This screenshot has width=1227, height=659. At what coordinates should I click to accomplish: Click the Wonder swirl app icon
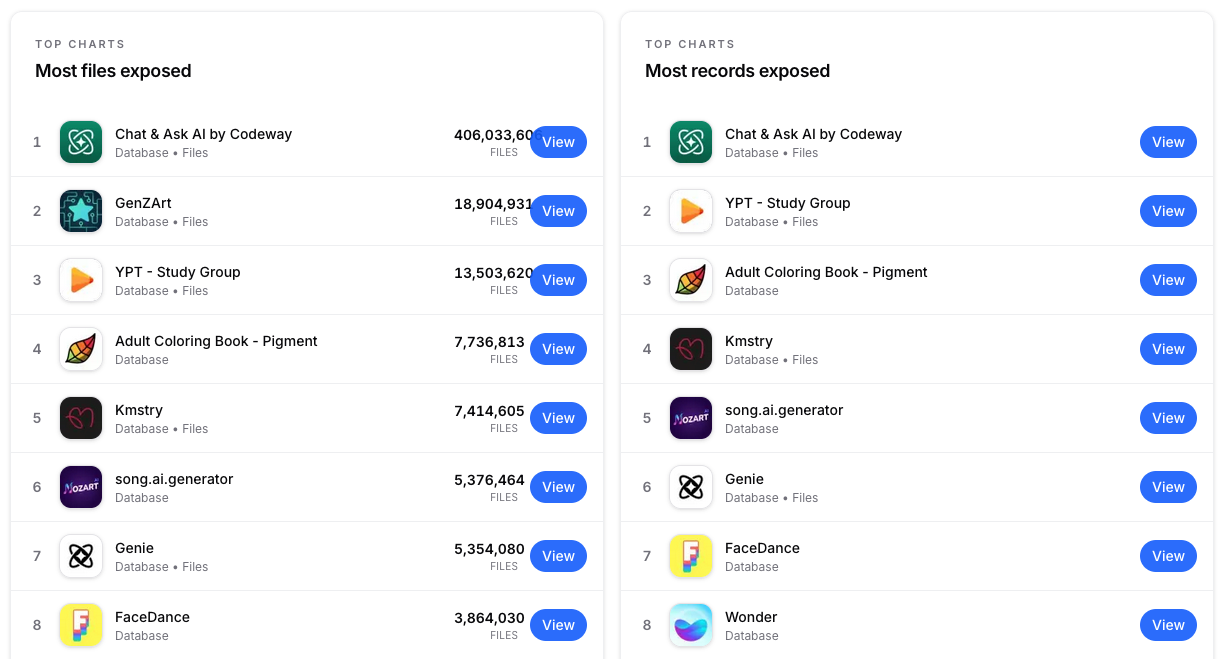click(x=691, y=625)
